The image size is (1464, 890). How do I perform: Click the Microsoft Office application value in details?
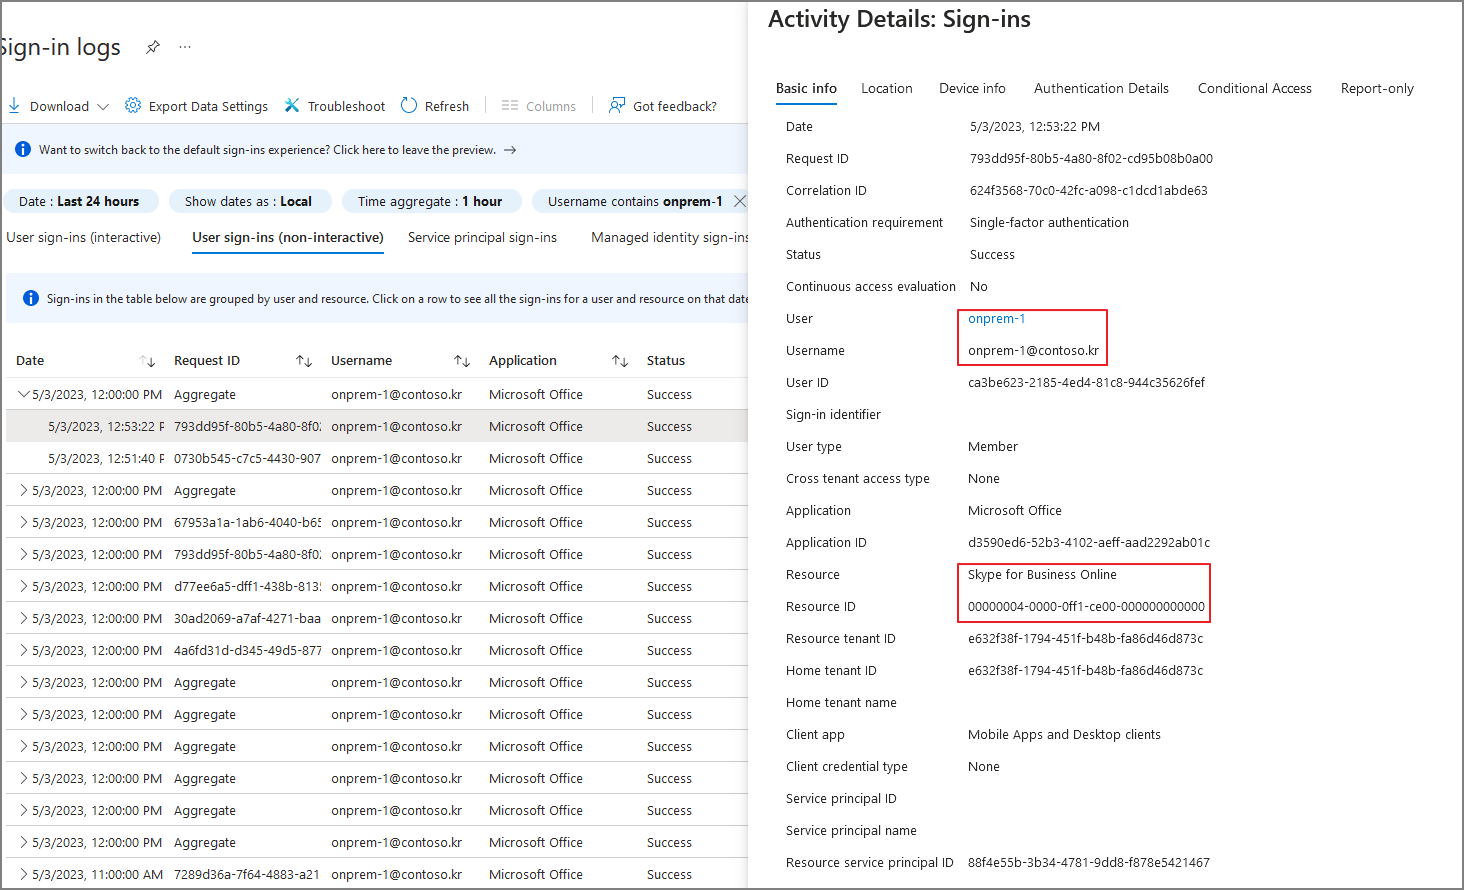(x=1015, y=511)
